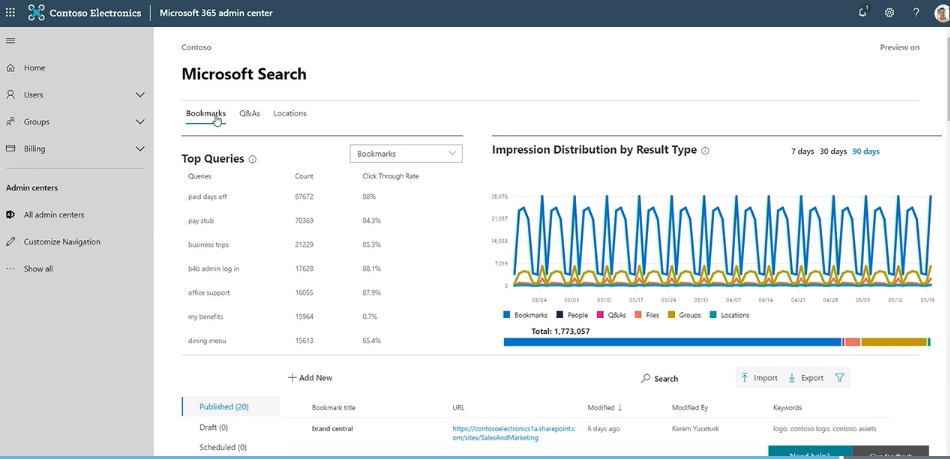The image size is (950, 459).
Task: Open the Bookmarks dropdown in Top Queries
Action: click(x=406, y=154)
